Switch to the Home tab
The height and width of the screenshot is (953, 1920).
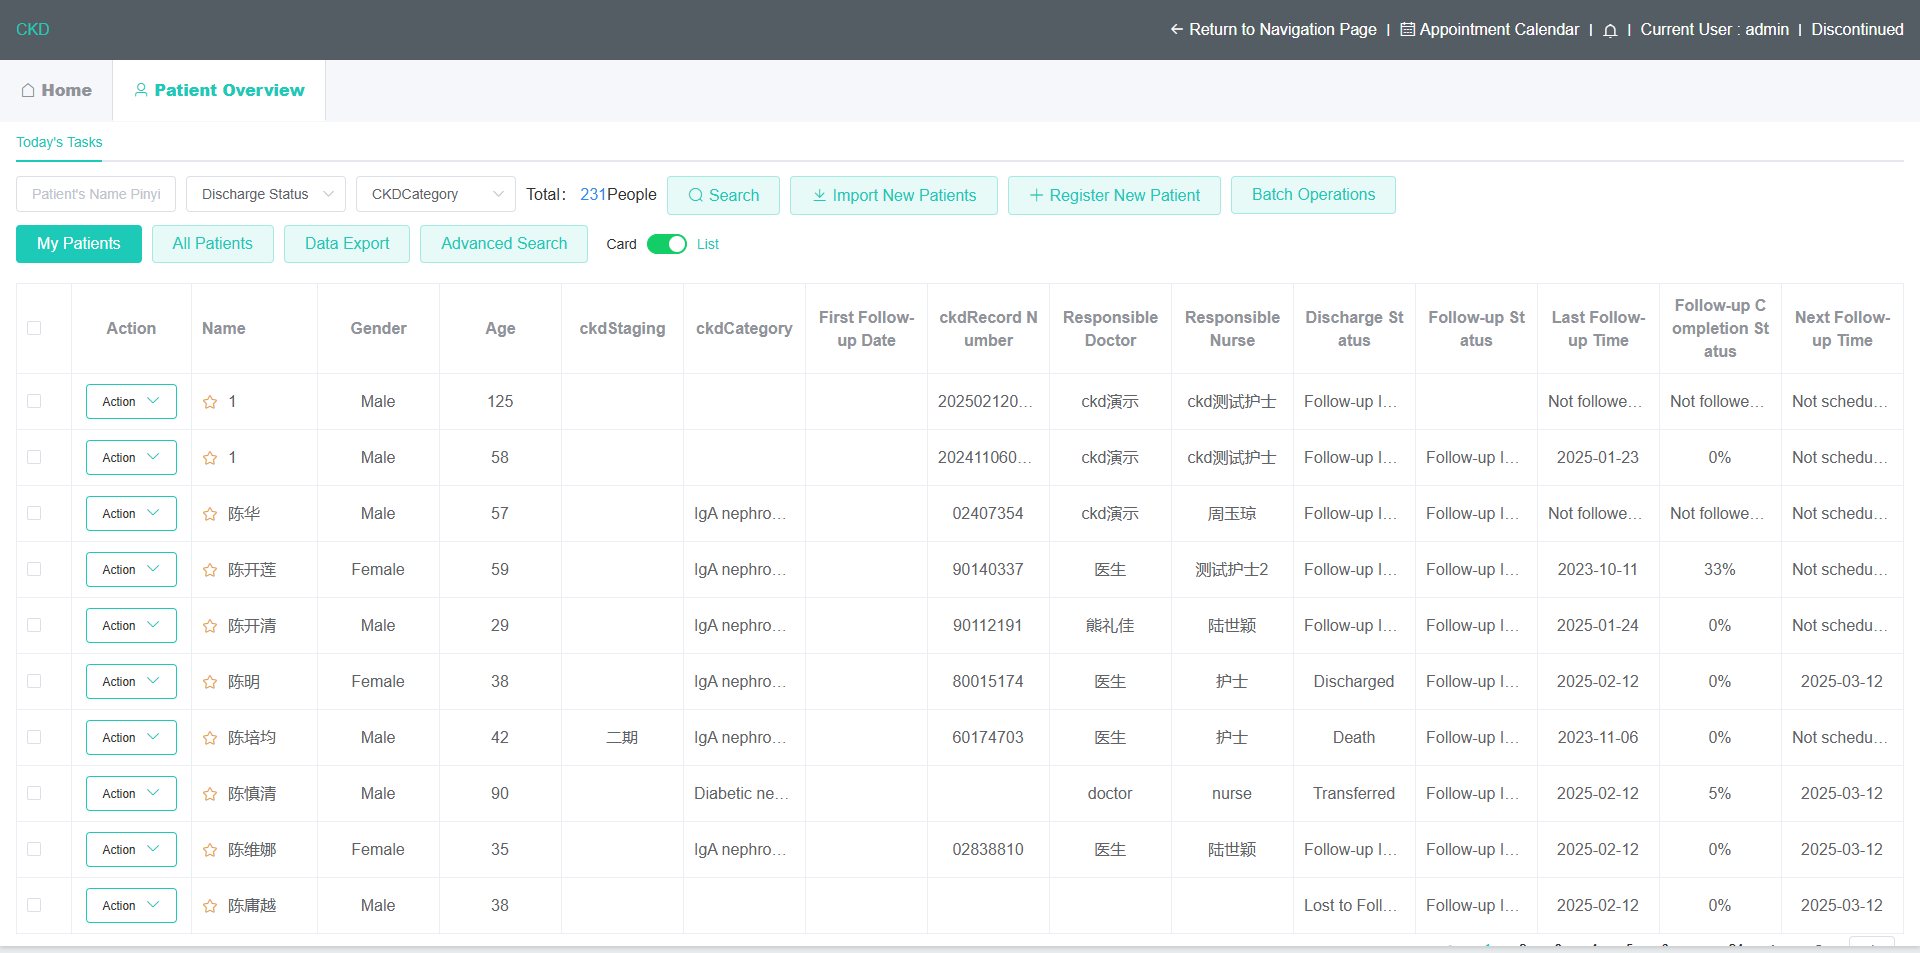tap(56, 90)
